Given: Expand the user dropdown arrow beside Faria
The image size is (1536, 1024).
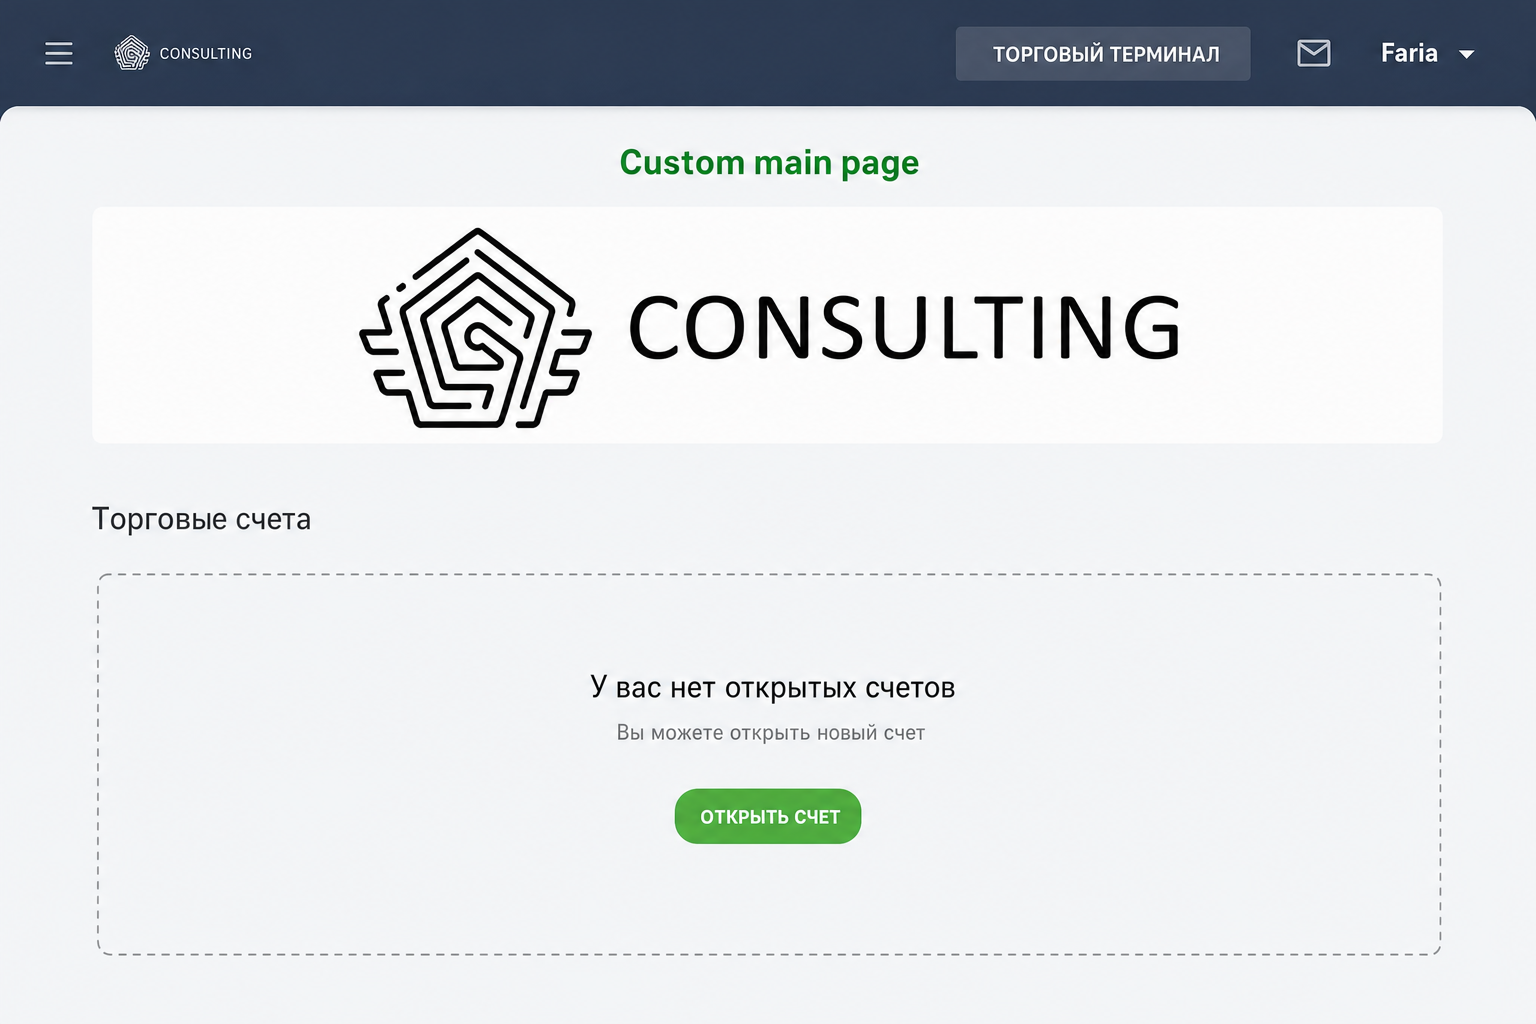Looking at the screenshot, I should (x=1466, y=54).
